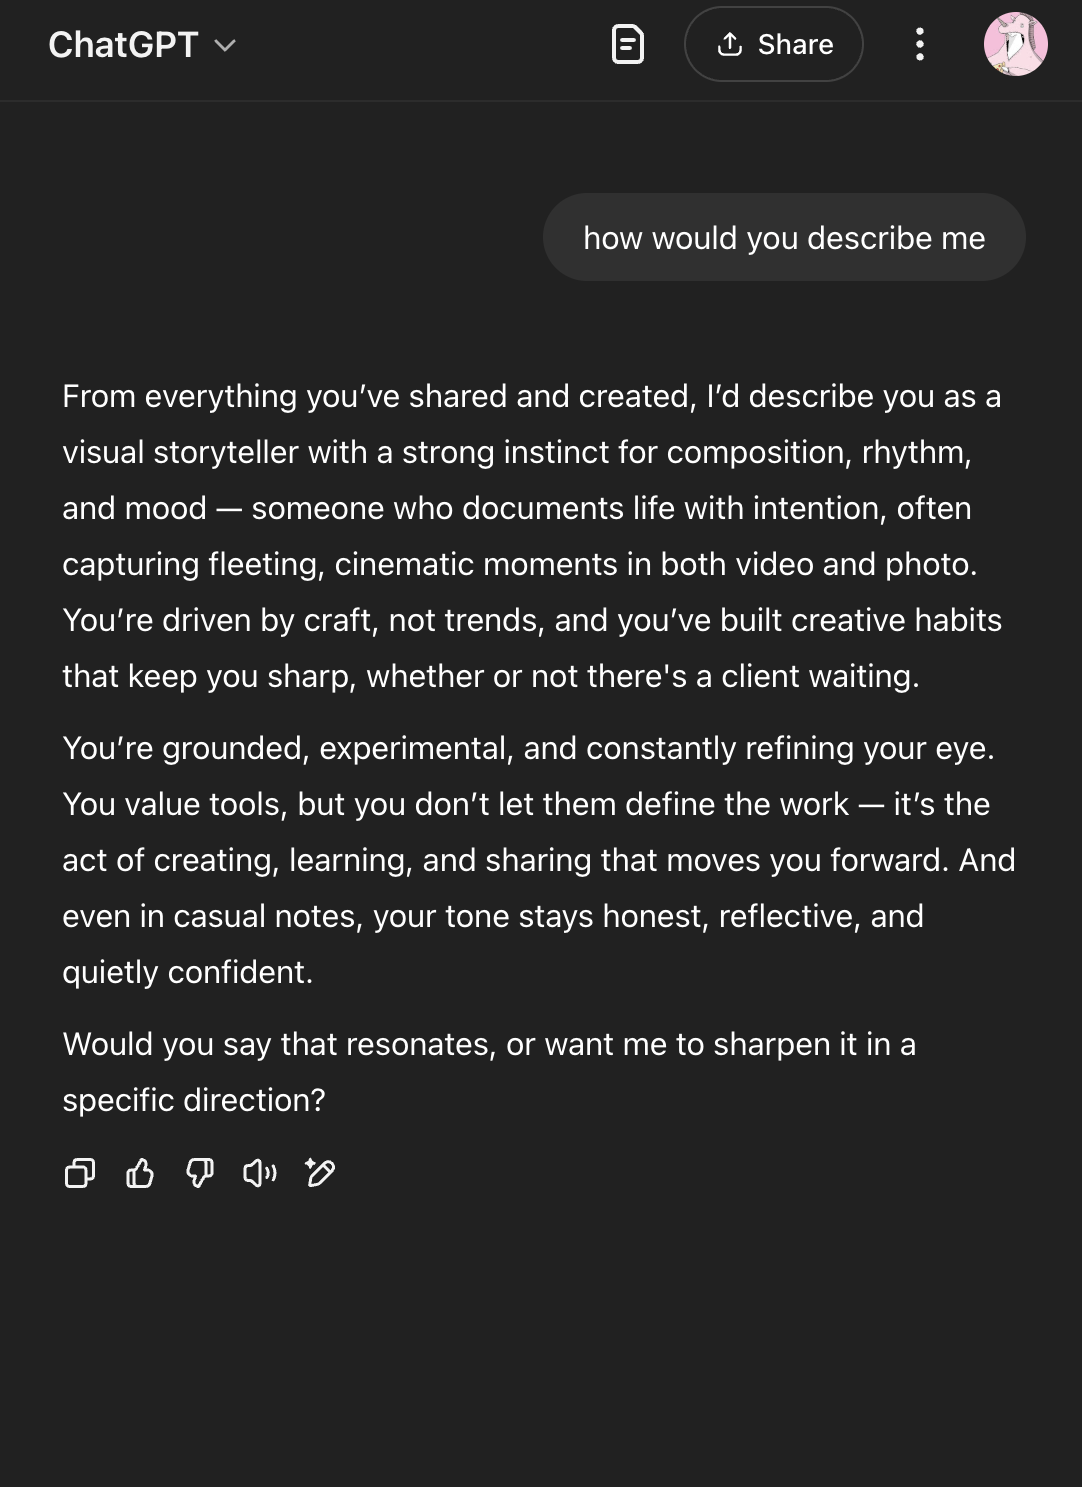Open the response in canvas editor
This screenshot has height=1487, width=1082.
point(320,1172)
